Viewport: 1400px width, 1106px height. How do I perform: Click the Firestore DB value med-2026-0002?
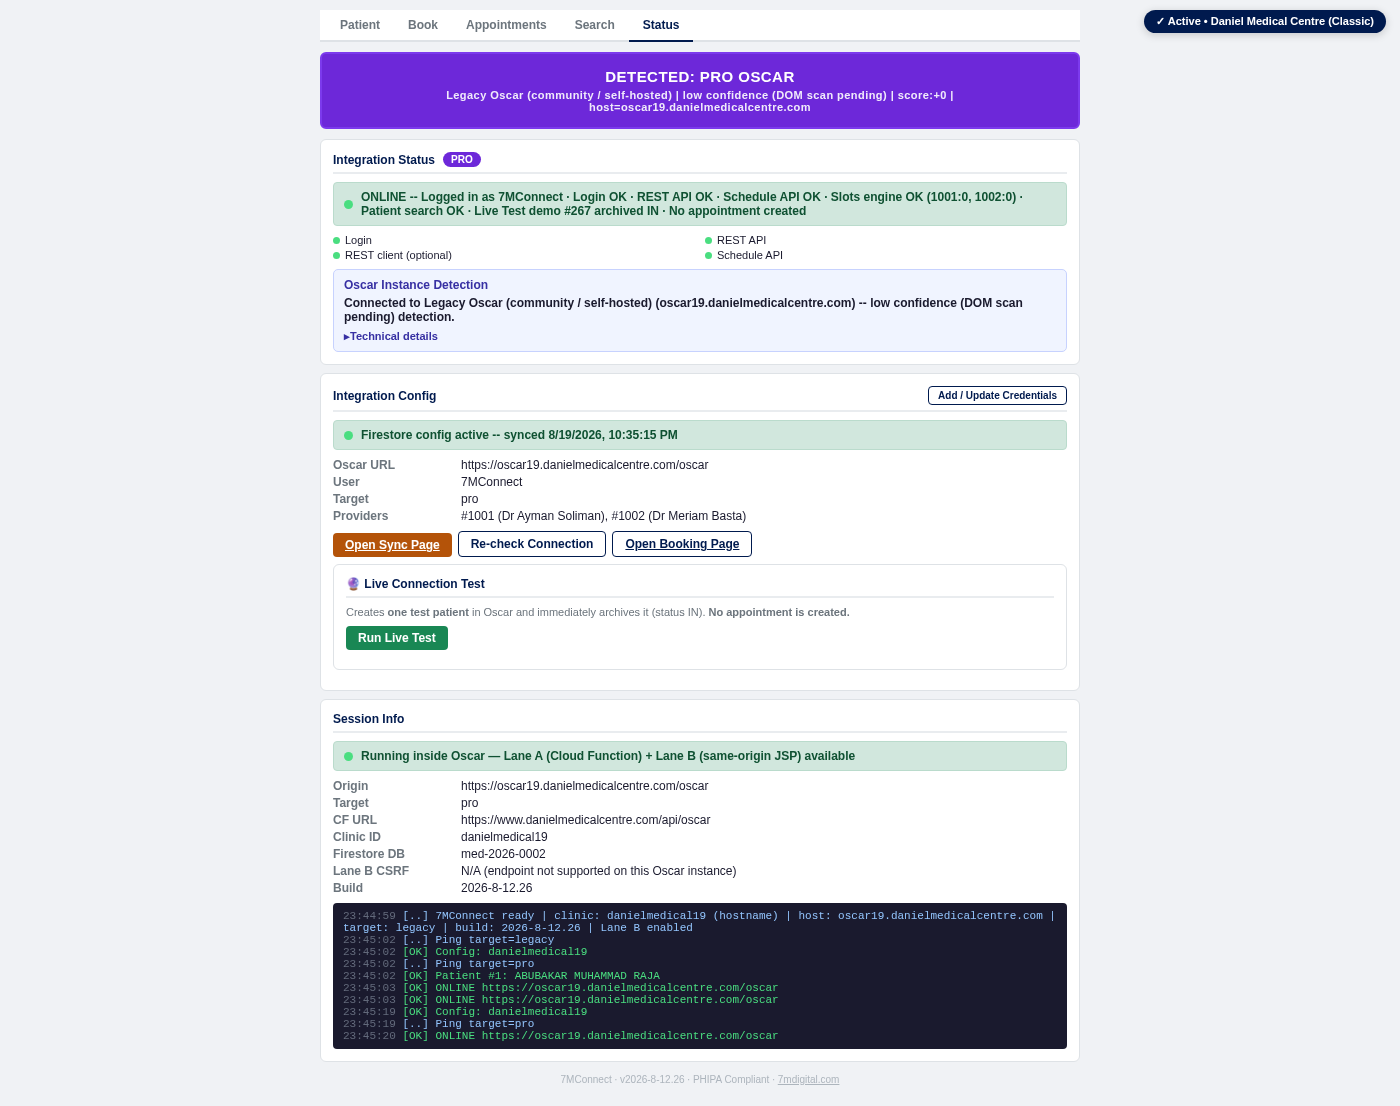tap(503, 854)
